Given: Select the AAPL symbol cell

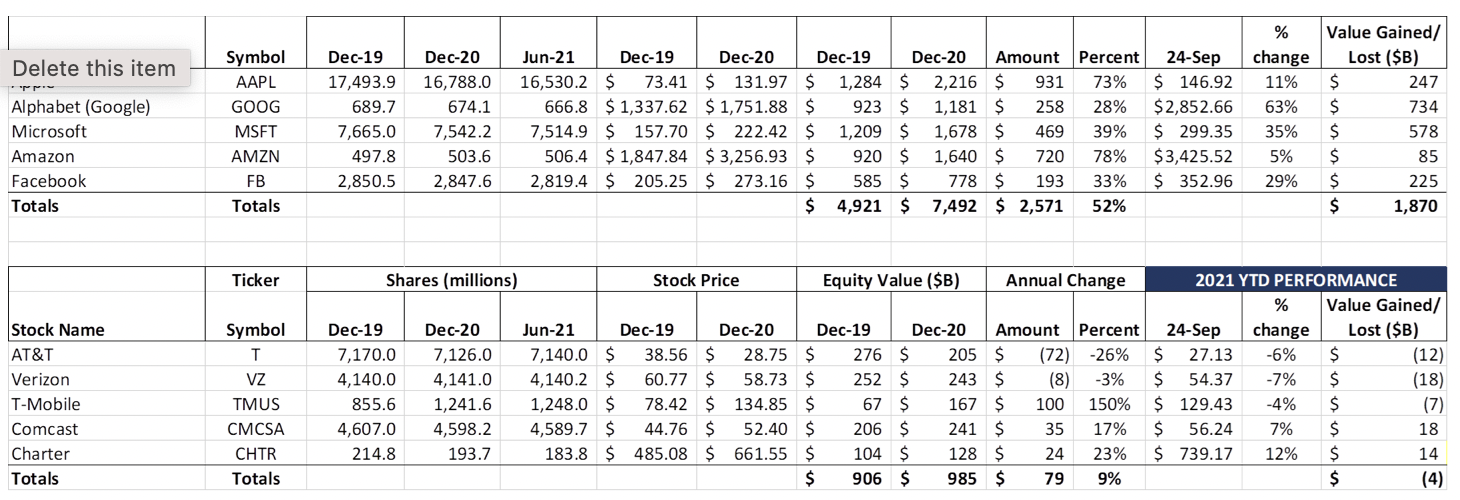Looking at the screenshot, I should point(256,82).
